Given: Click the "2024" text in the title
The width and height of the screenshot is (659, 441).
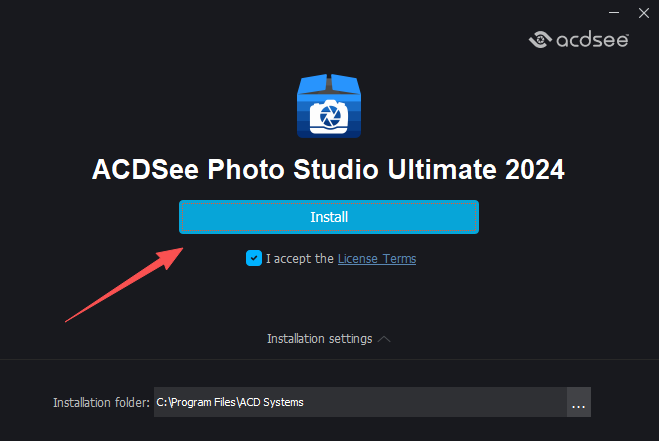Looking at the screenshot, I should pyautogui.click(x=533, y=168).
